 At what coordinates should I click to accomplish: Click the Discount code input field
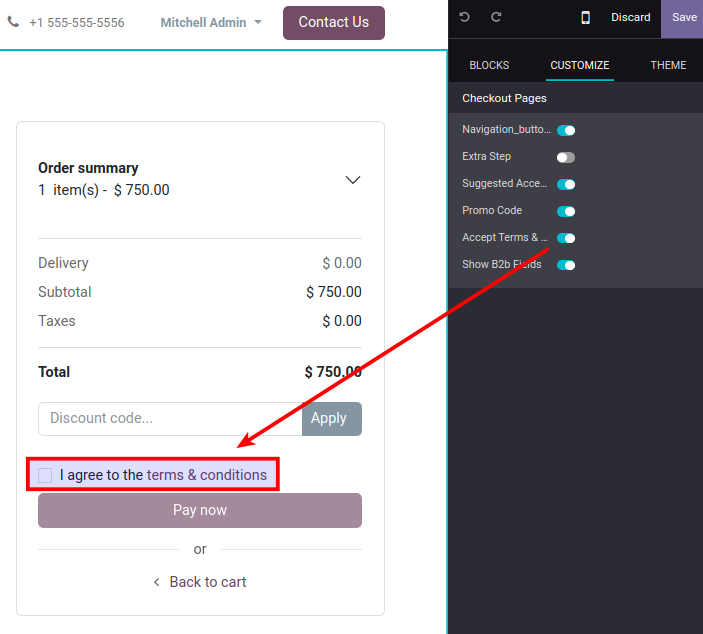pos(170,418)
